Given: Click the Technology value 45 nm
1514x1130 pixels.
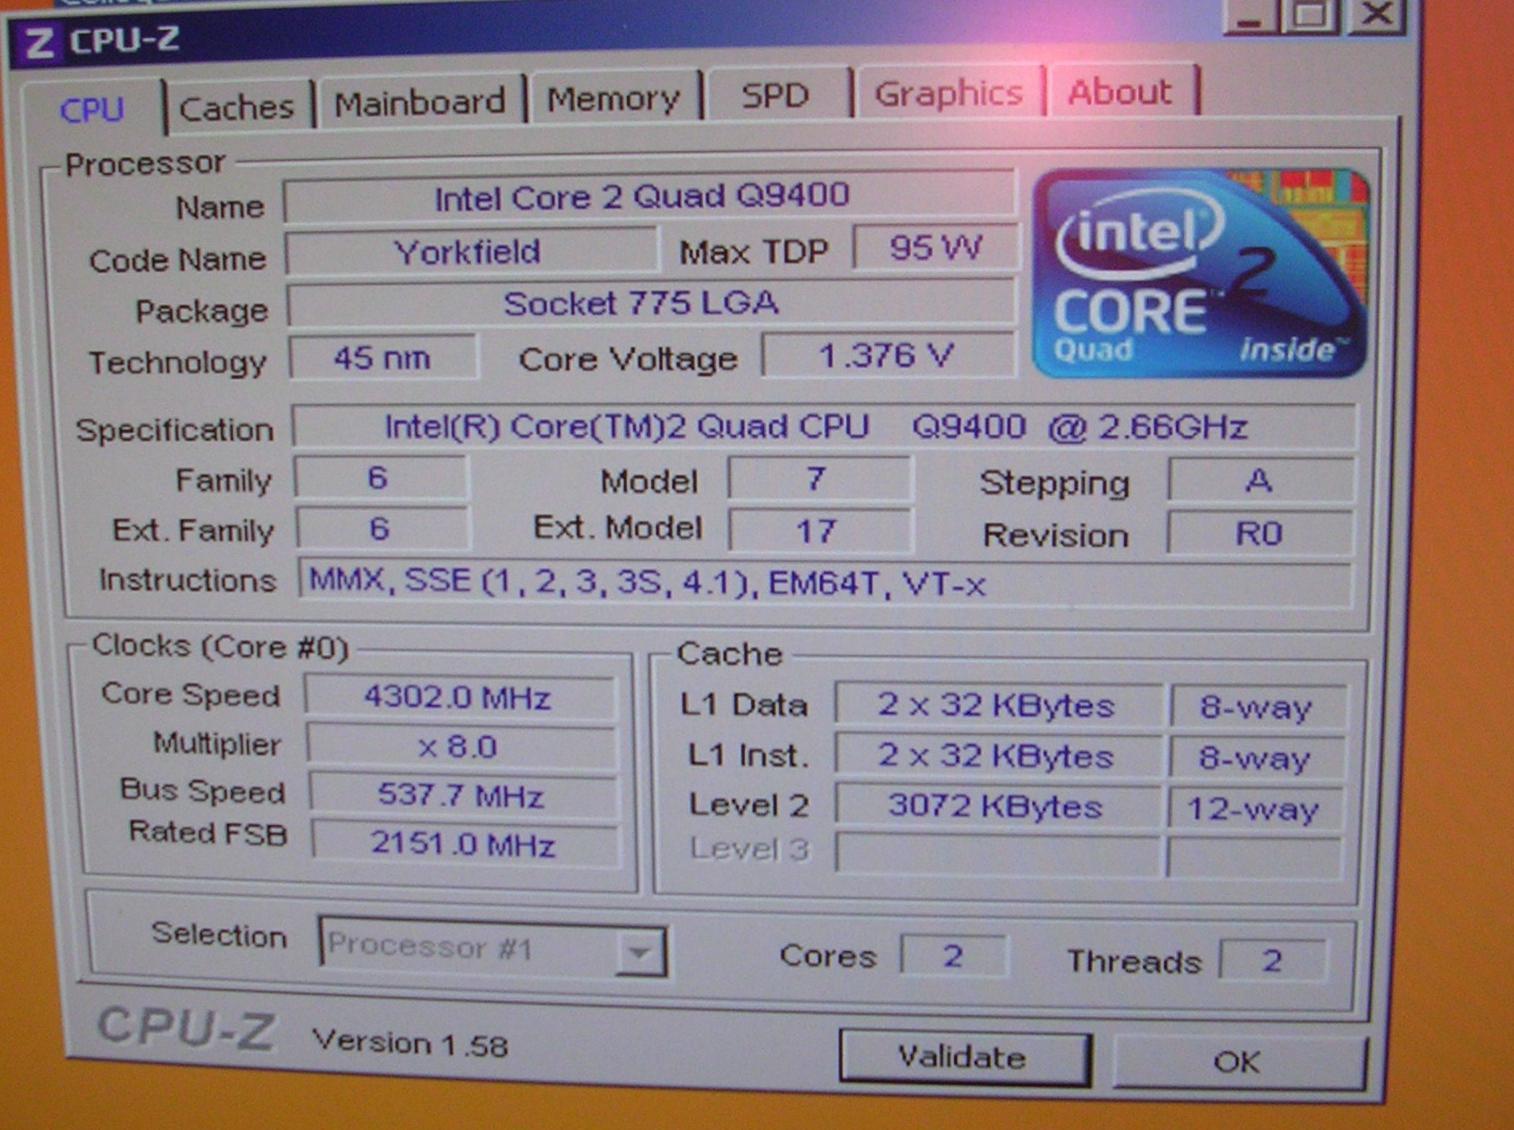Looking at the screenshot, I should click(x=383, y=357).
